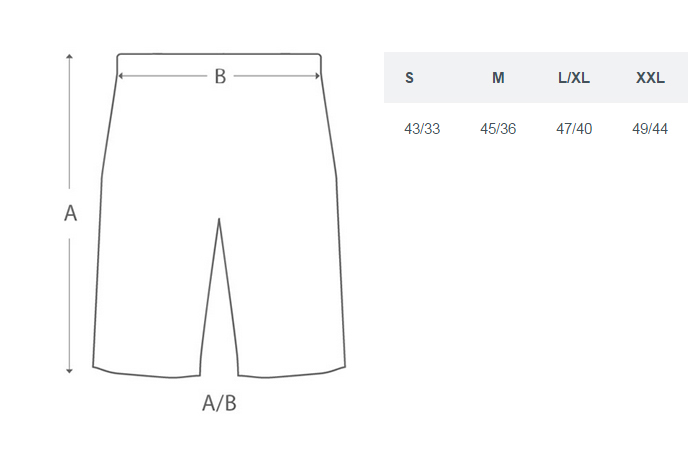Select the L/XL size header
The image size is (699, 450).
[574, 78]
